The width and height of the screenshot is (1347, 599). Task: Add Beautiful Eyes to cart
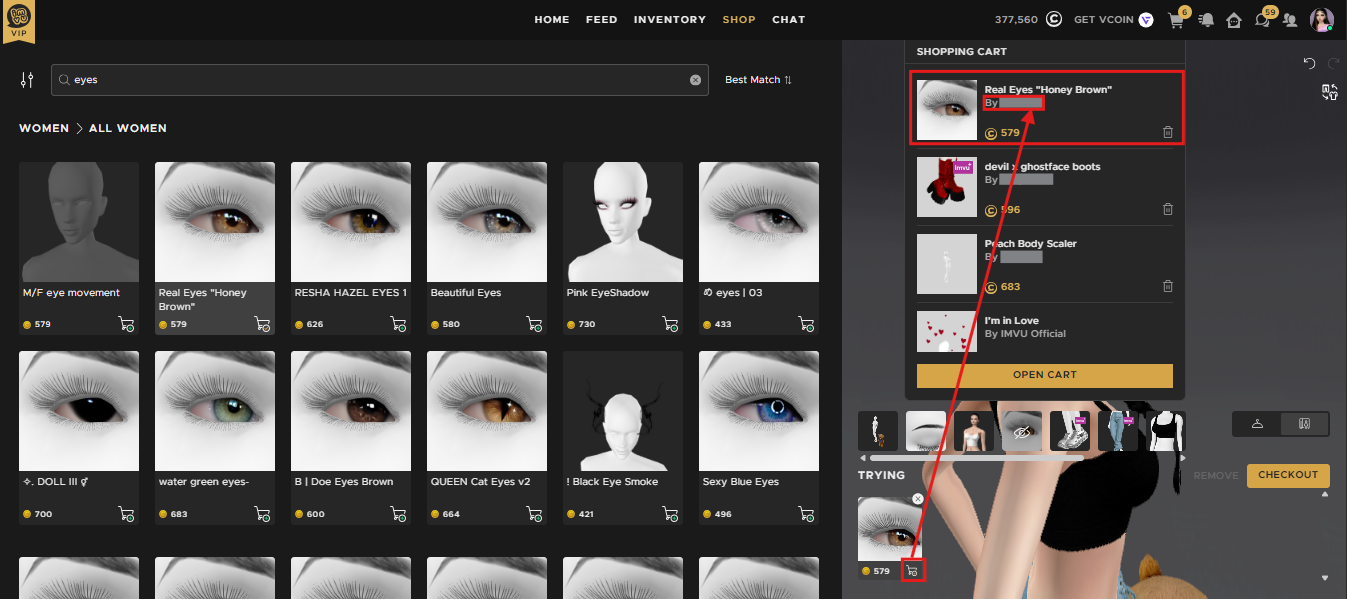point(534,324)
